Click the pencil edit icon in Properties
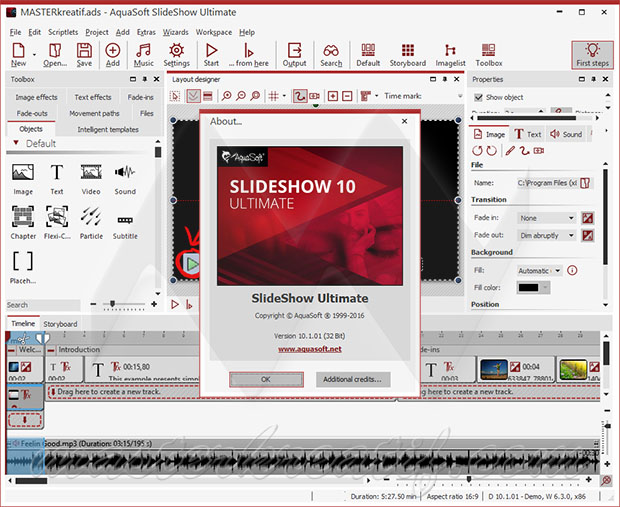Screen dimensions: 620x507 [510, 151]
